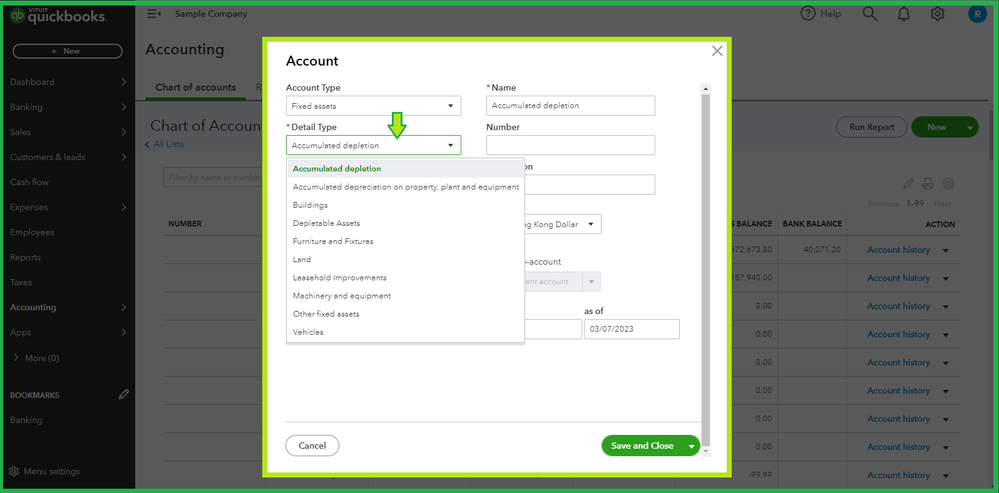Click the green New button
999x493 pixels.
(937, 127)
